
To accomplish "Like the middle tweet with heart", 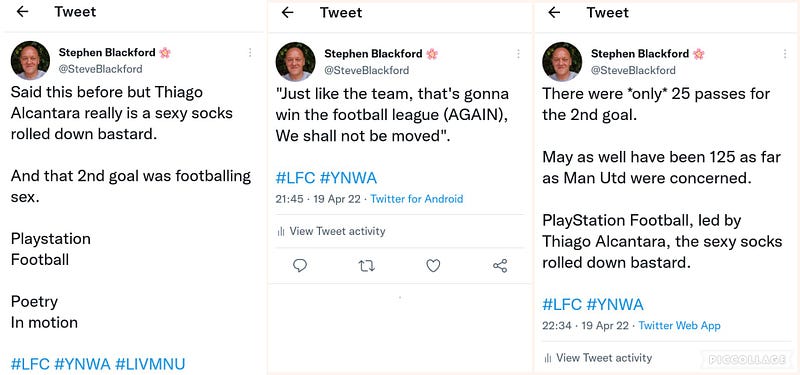I will pos(433,265).
